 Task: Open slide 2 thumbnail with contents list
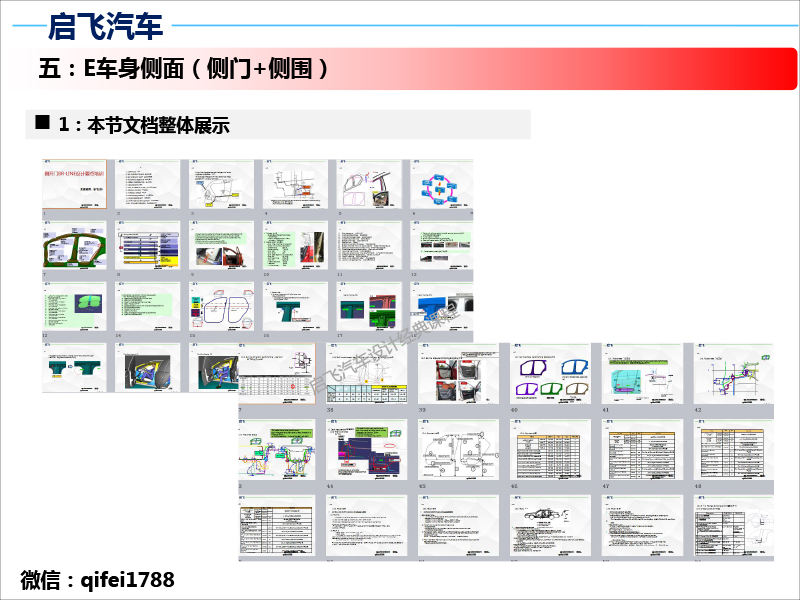(147, 184)
